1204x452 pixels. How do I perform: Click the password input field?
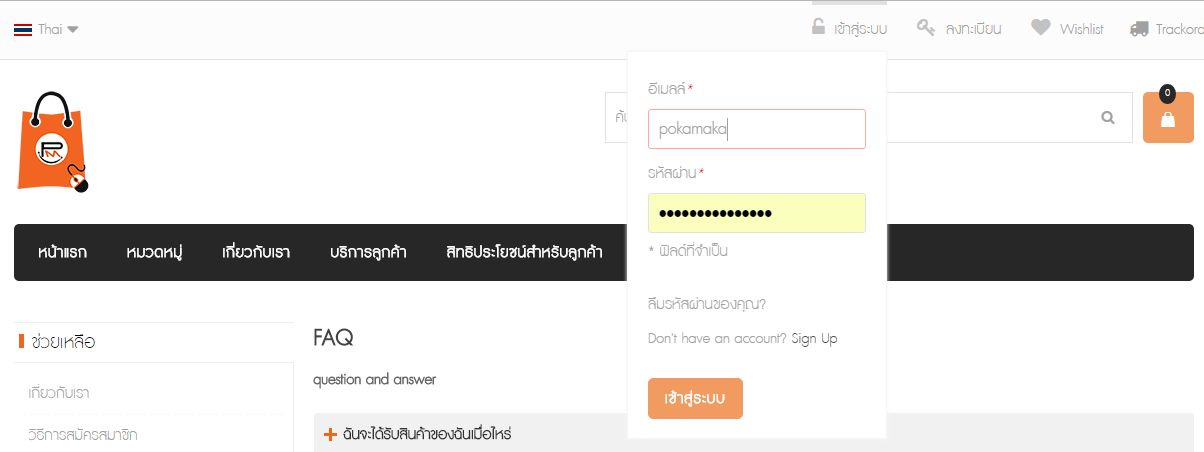(x=756, y=213)
